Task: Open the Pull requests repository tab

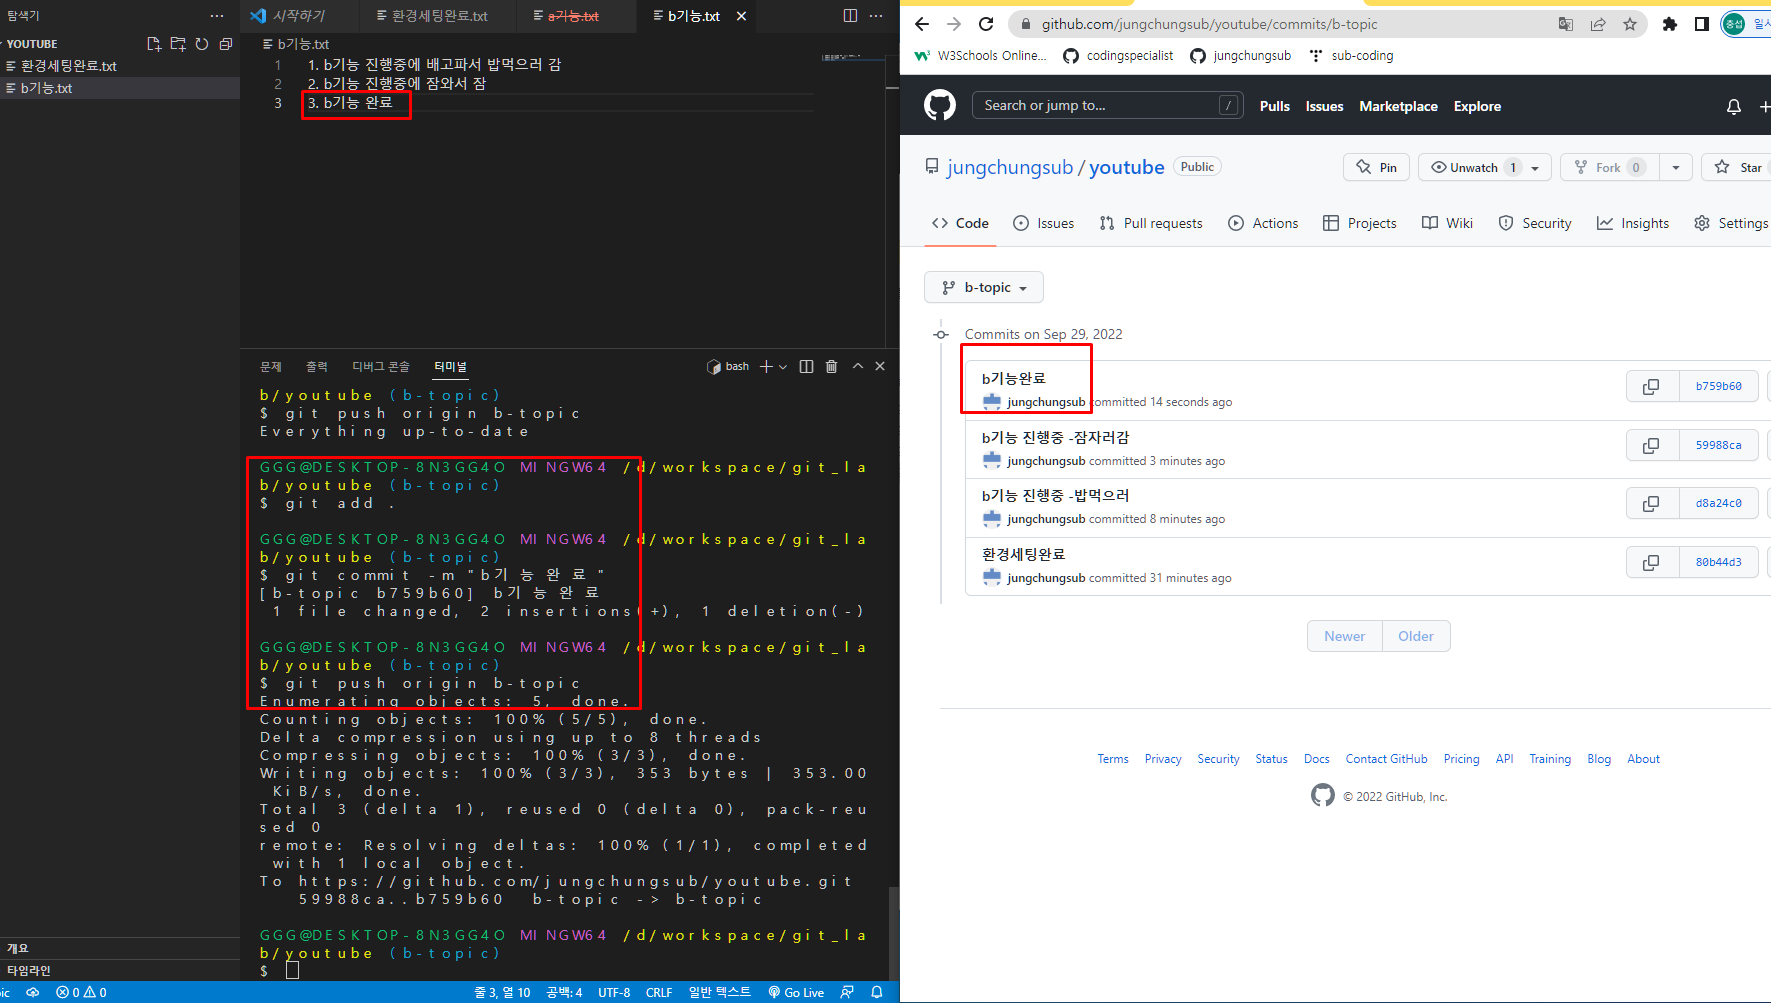Action: tap(1151, 223)
